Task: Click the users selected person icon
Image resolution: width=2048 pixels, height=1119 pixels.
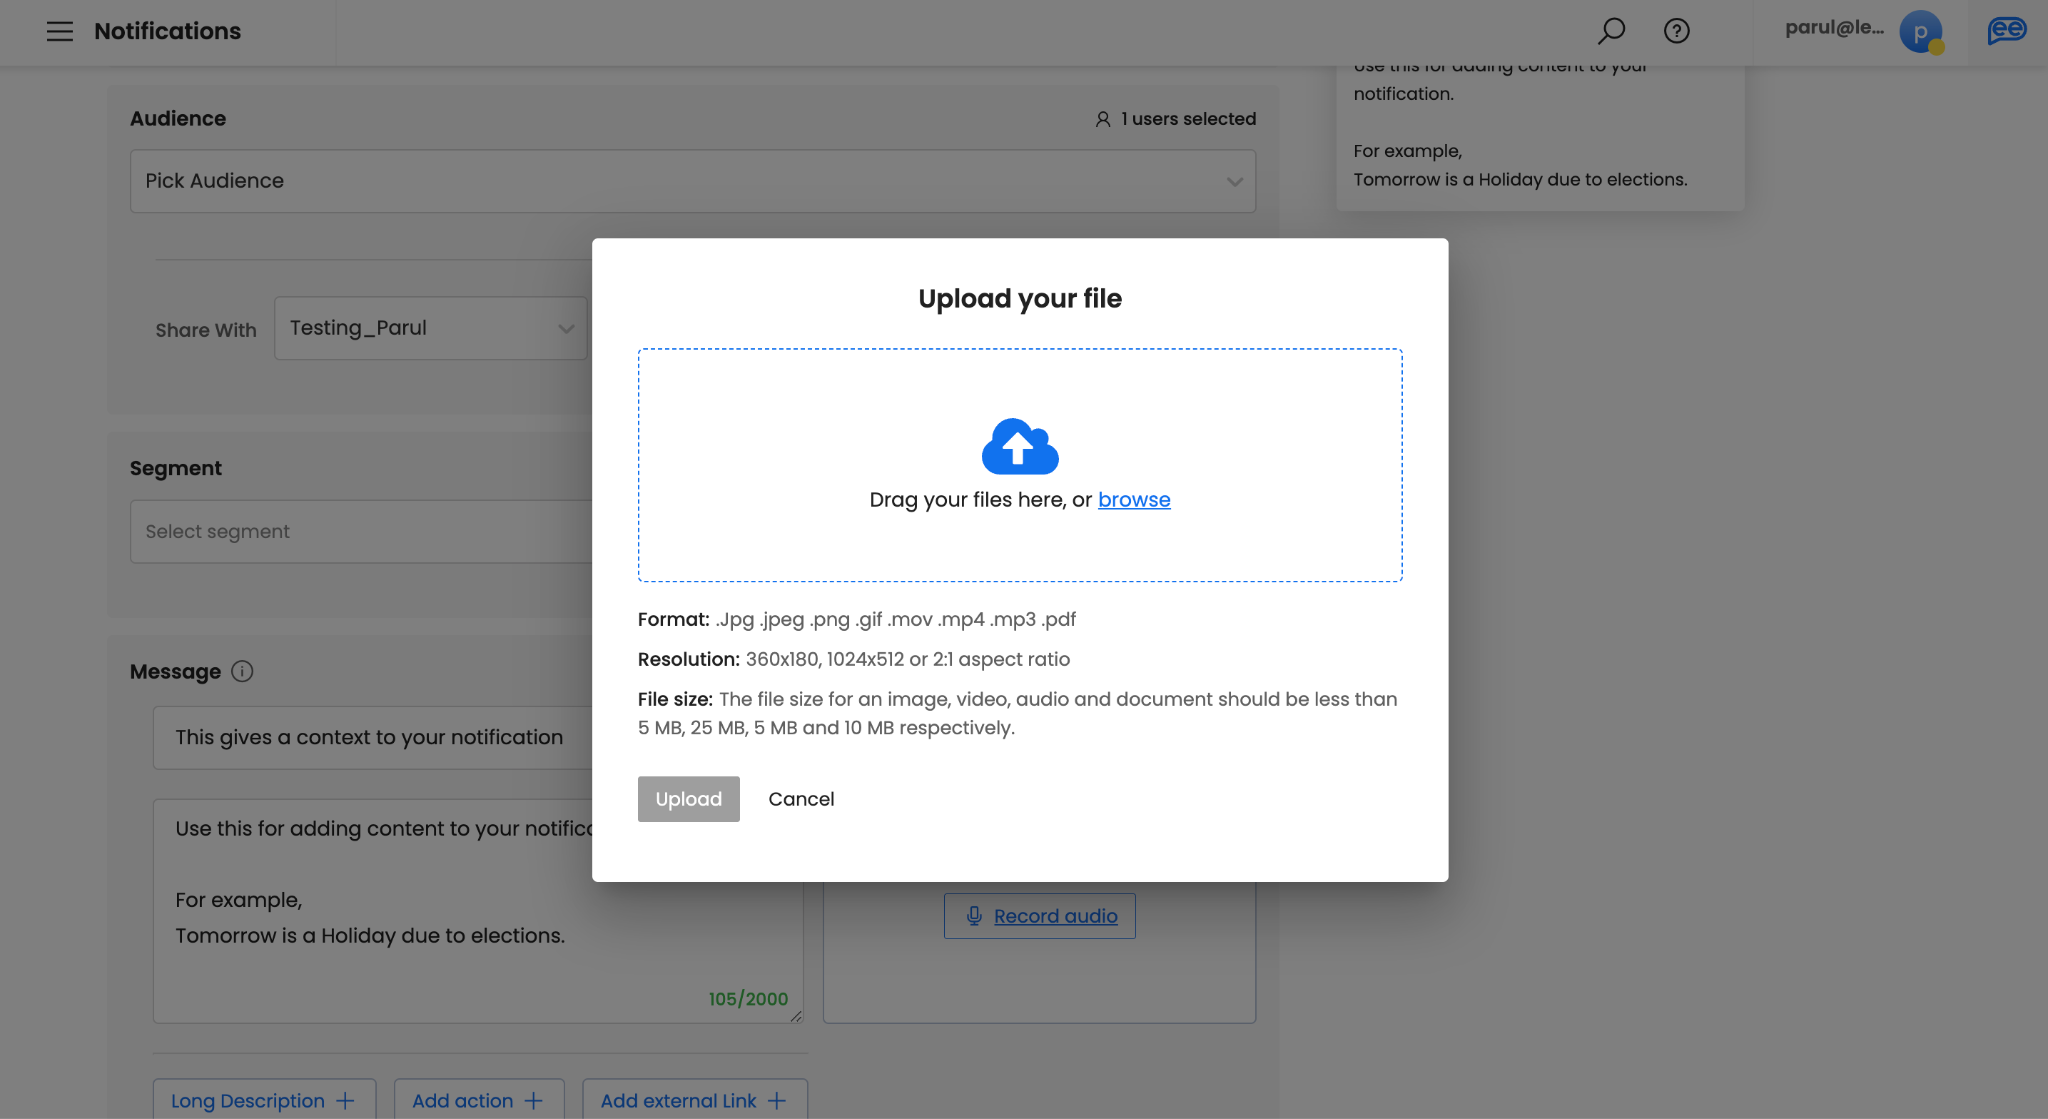Action: pos(1102,119)
